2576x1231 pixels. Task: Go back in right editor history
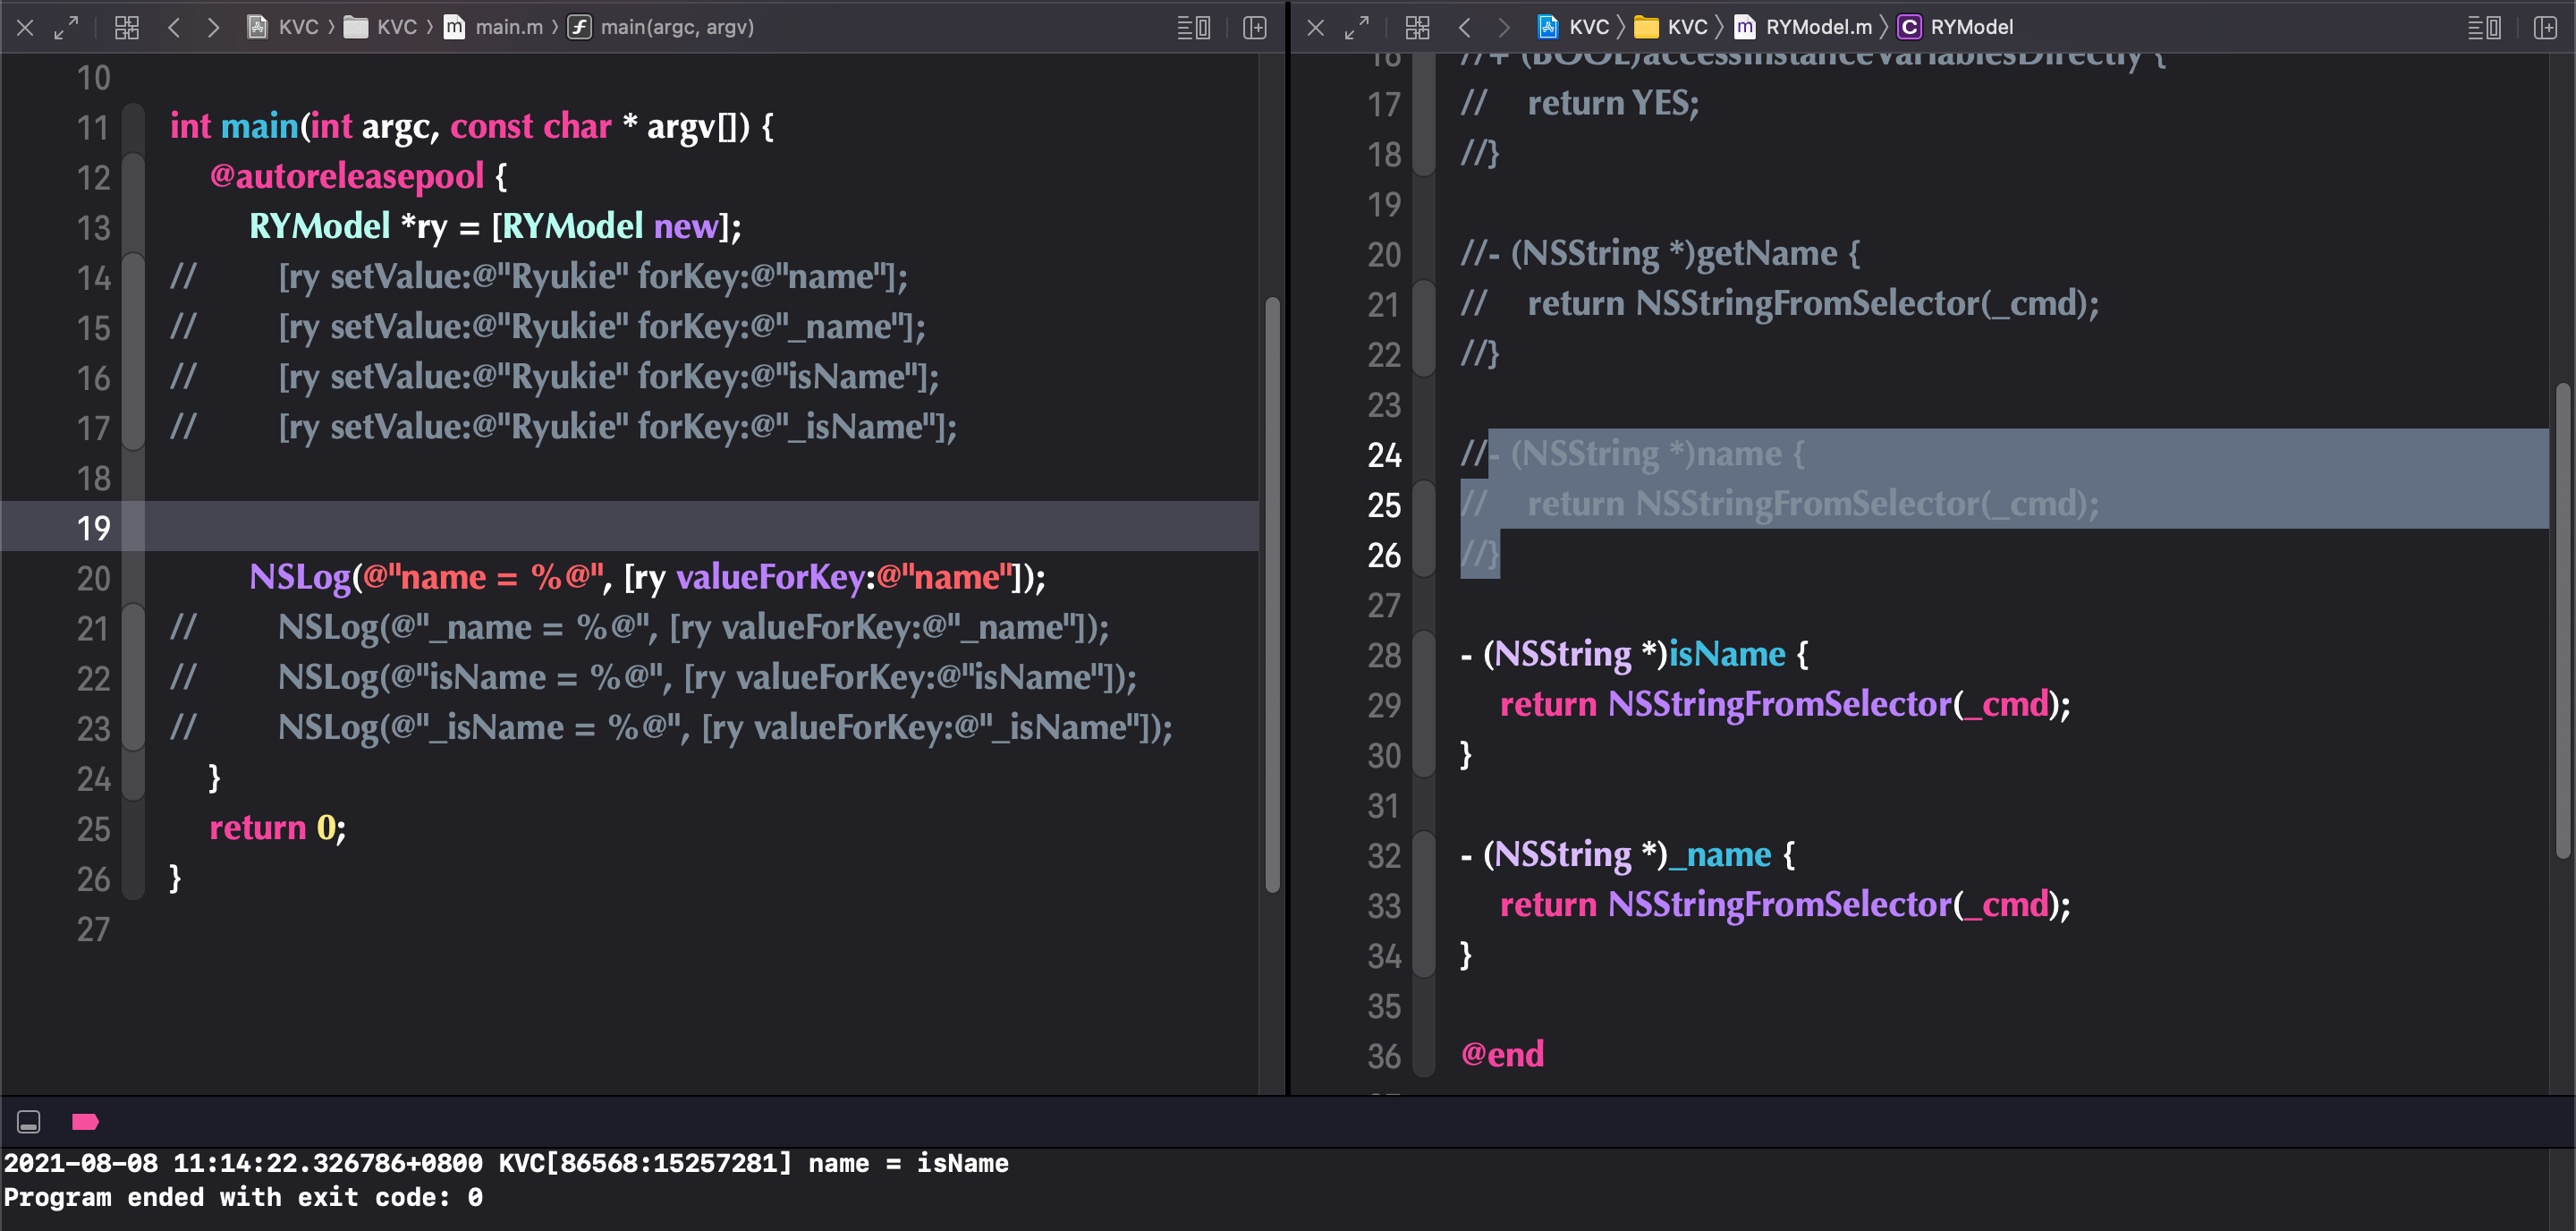click(x=1464, y=28)
